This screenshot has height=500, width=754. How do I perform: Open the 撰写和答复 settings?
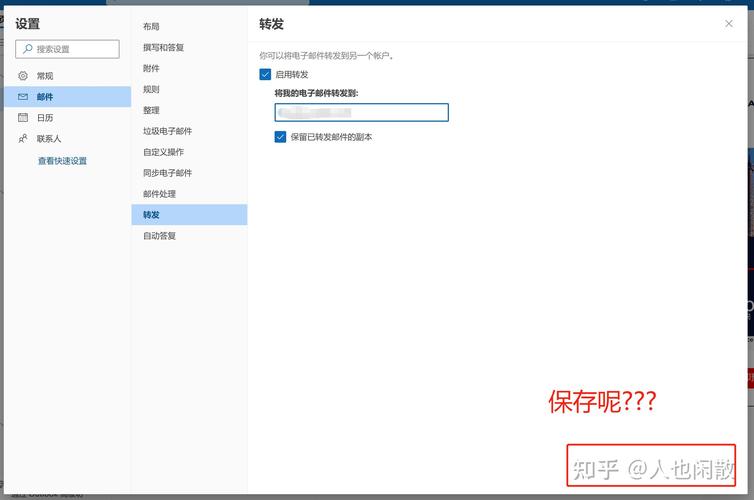click(189, 47)
